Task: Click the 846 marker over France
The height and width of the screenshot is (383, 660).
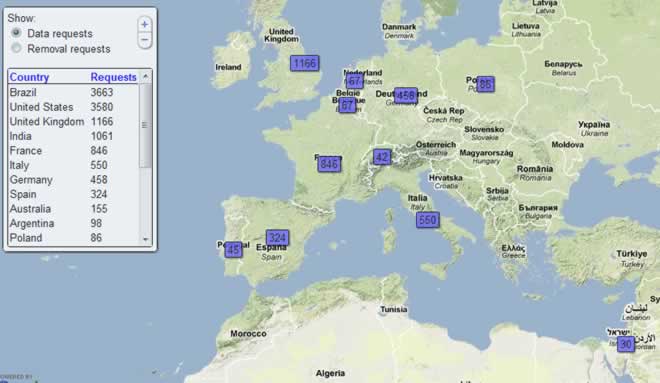Action: click(329, 164)
